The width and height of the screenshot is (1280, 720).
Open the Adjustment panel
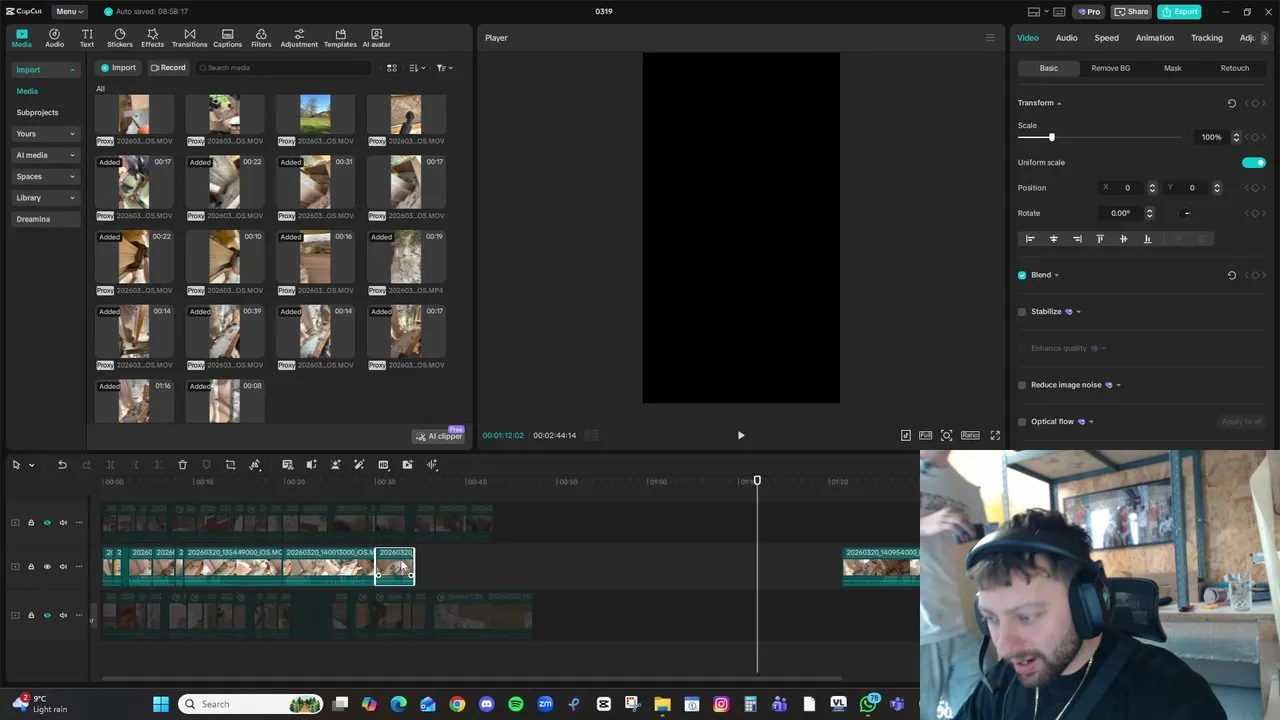tap(299, 38)
